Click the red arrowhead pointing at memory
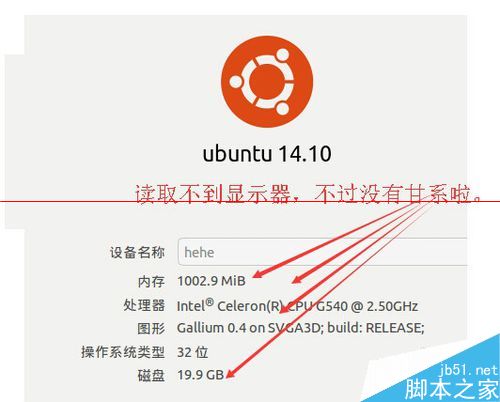Screen dimensions: 500x402 [x=258, y=274]
